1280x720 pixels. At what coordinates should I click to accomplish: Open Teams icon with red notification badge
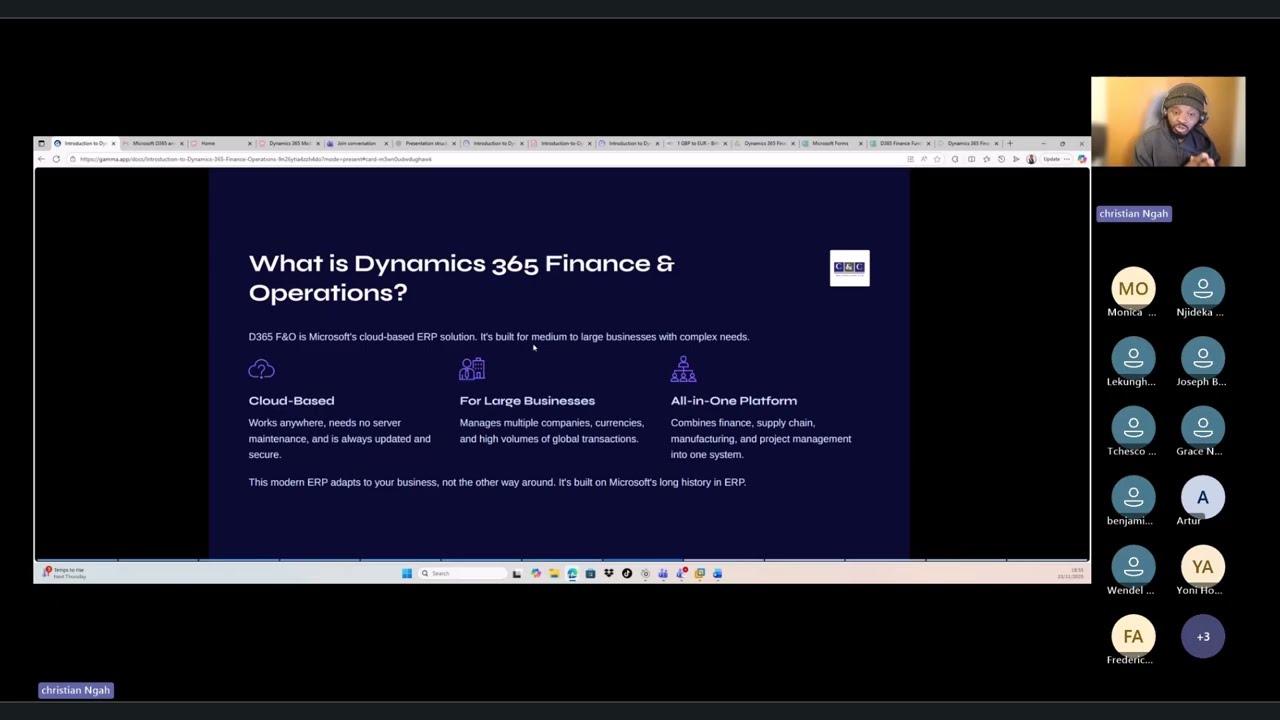(681, 572)
